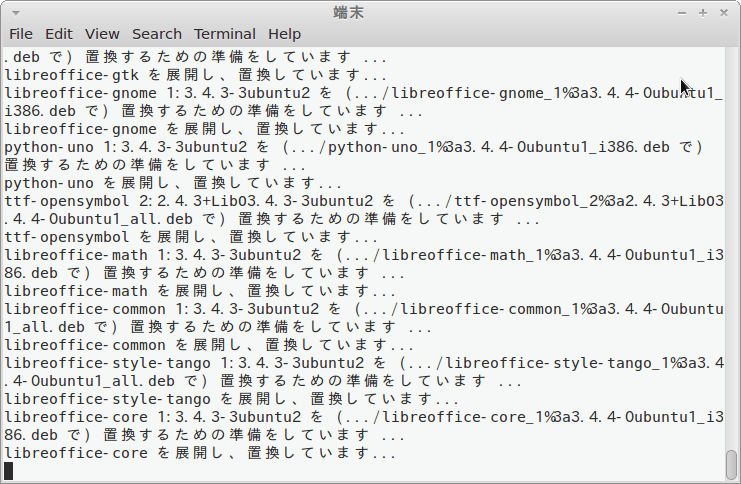The height and width of the screenshot is (484, 741).
Task: Open the File menu
Action: coord(21,34)
